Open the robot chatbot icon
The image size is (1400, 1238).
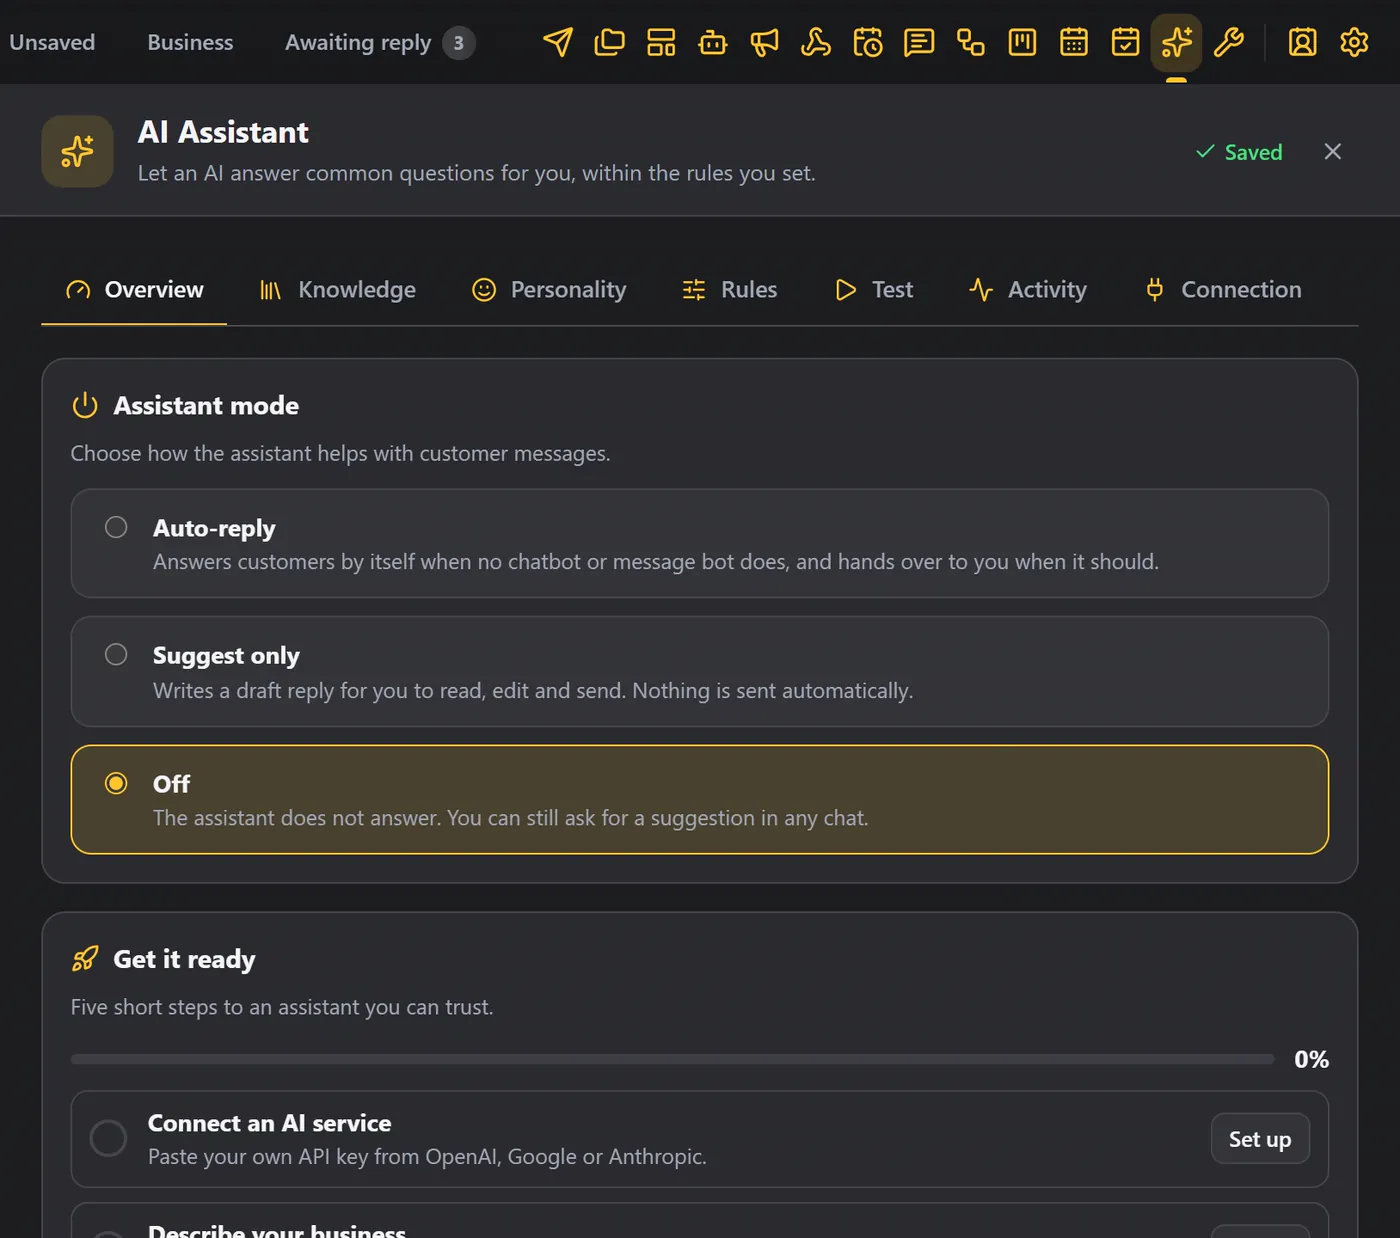pos(713,42)
